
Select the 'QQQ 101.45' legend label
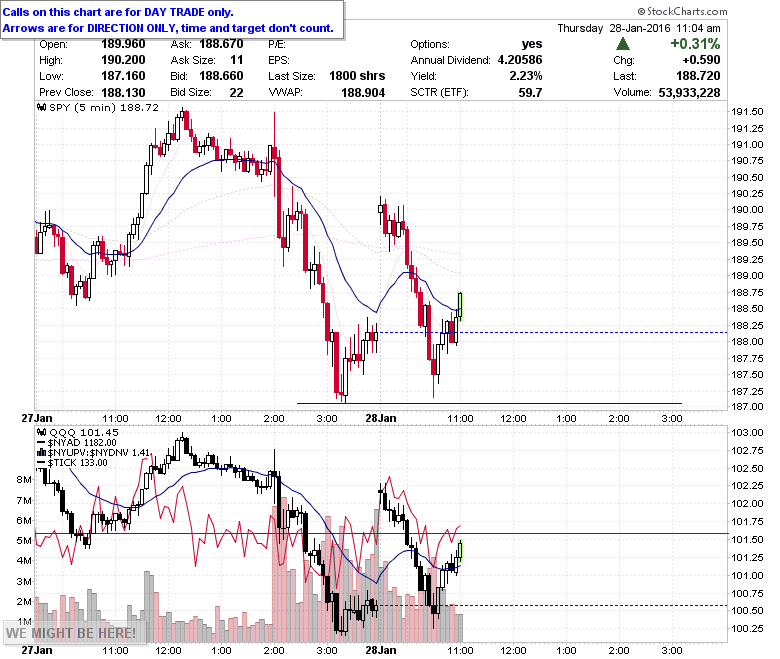click(84, 432)
